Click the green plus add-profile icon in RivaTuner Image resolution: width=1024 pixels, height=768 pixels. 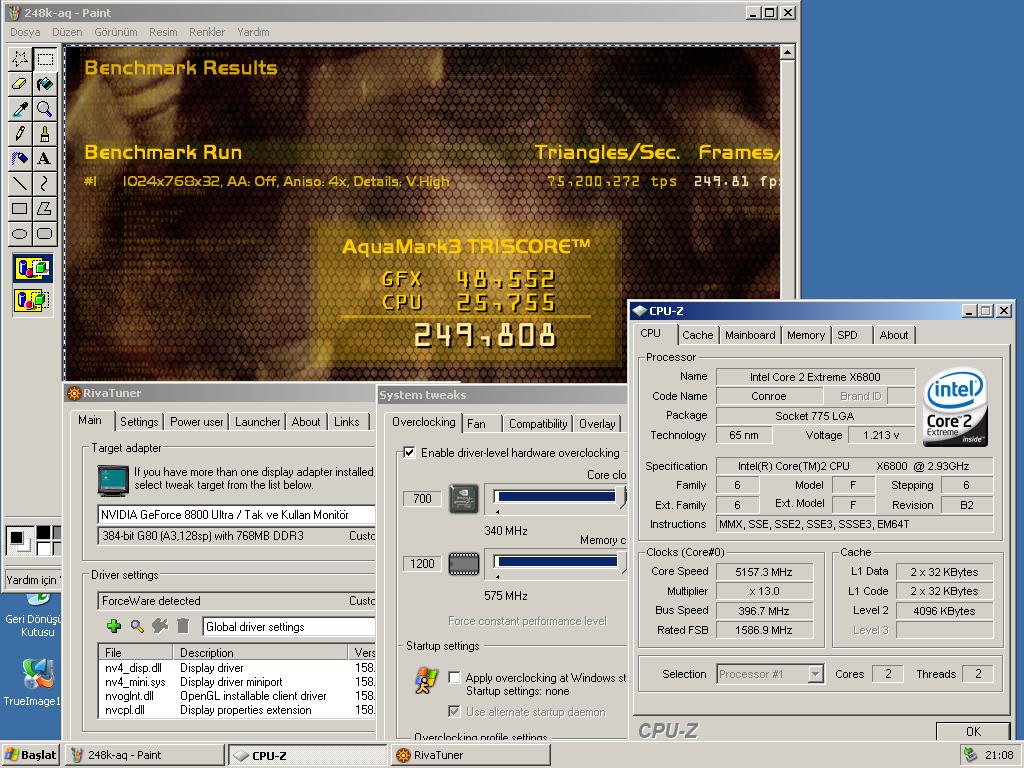114,626
